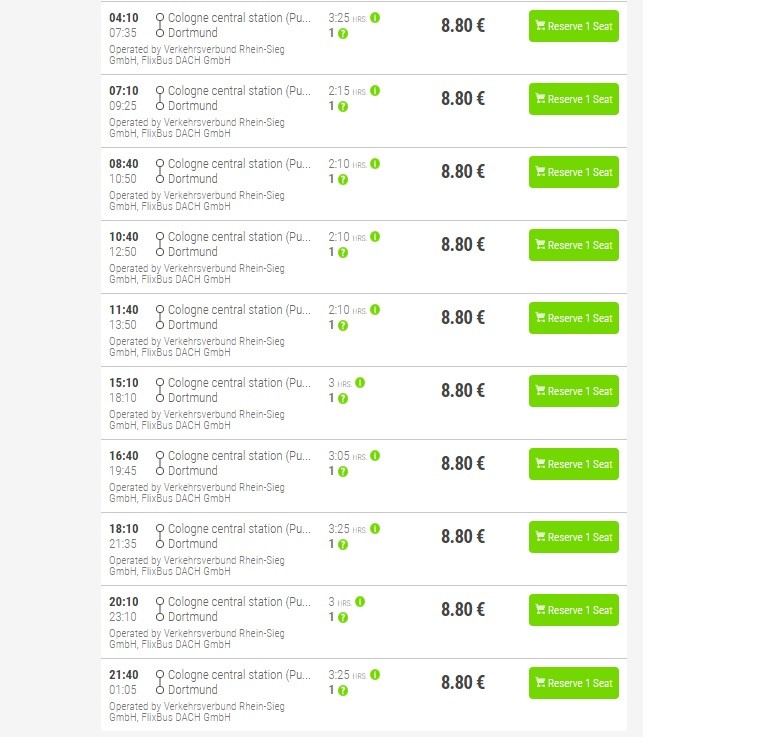
Task: Open duration info icon for 18:10 departure
Action: tap(376, 529)
